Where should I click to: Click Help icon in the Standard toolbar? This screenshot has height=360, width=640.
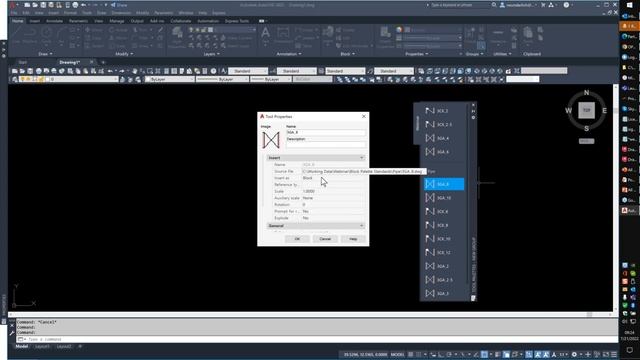click(x=213, y=71)
